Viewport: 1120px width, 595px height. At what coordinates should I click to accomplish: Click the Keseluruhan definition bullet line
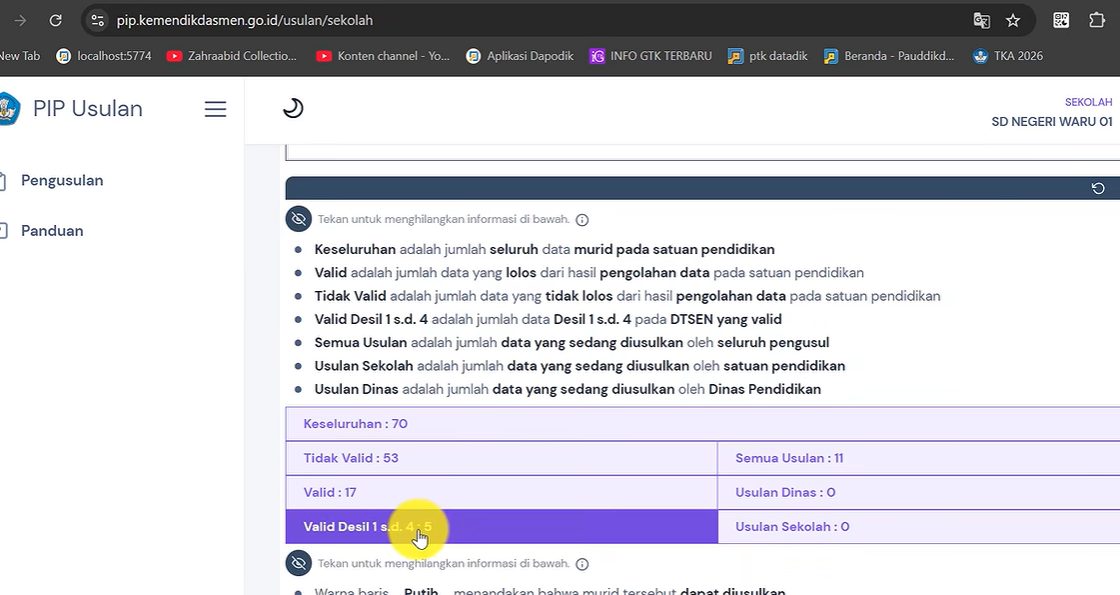tap(544, 249)
